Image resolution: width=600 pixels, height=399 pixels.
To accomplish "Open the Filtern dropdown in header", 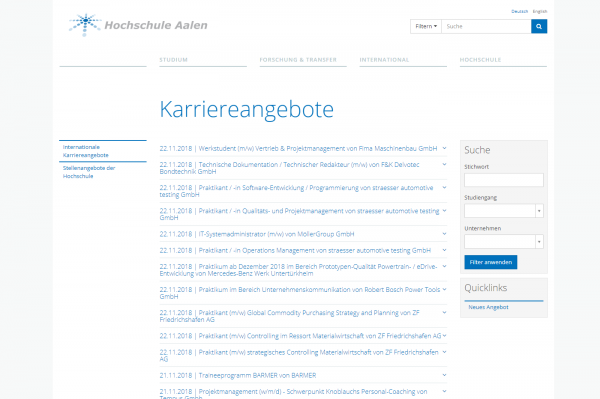I will coord(426,26).
